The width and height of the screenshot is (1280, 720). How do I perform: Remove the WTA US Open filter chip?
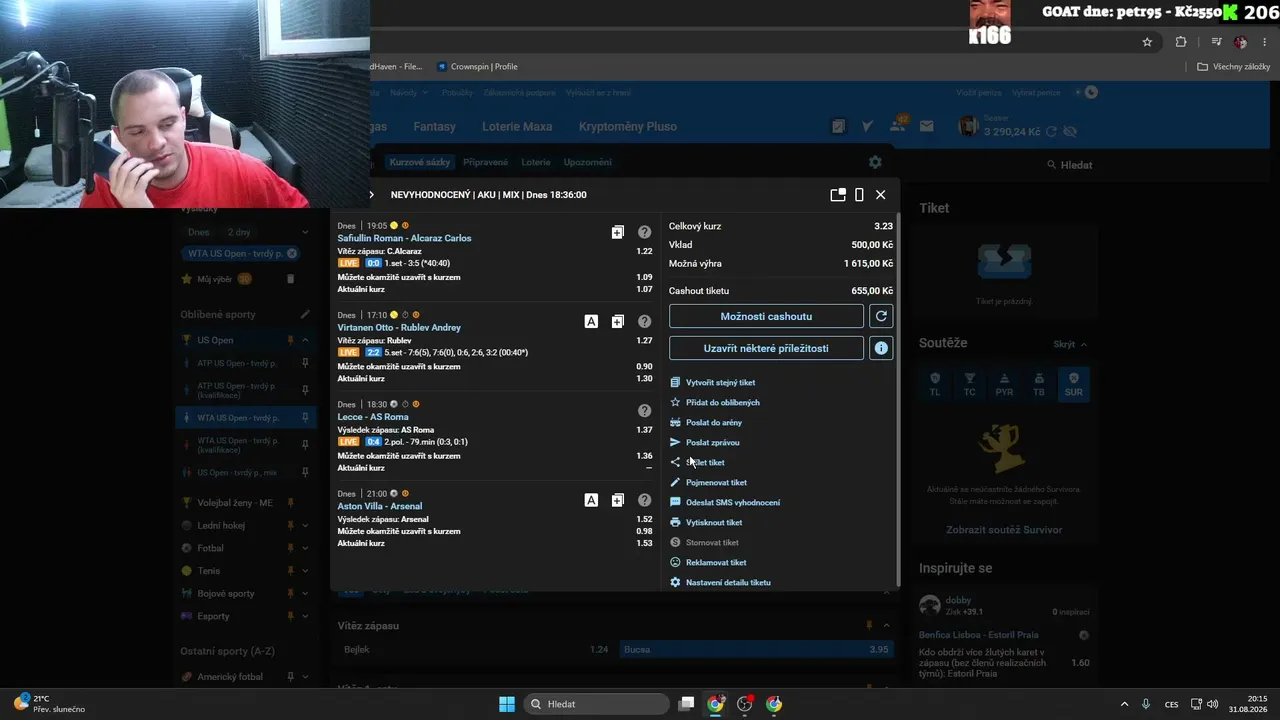pyautogui.click(x=292, y=254)
